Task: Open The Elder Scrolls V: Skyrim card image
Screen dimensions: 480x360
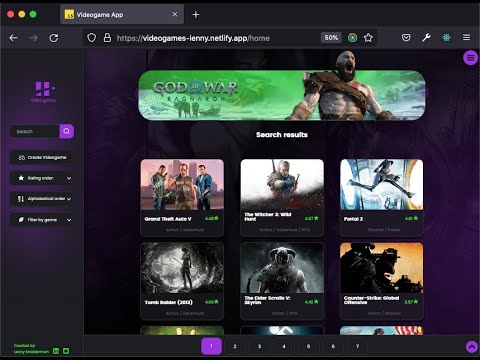Action: tap(282, 268)
